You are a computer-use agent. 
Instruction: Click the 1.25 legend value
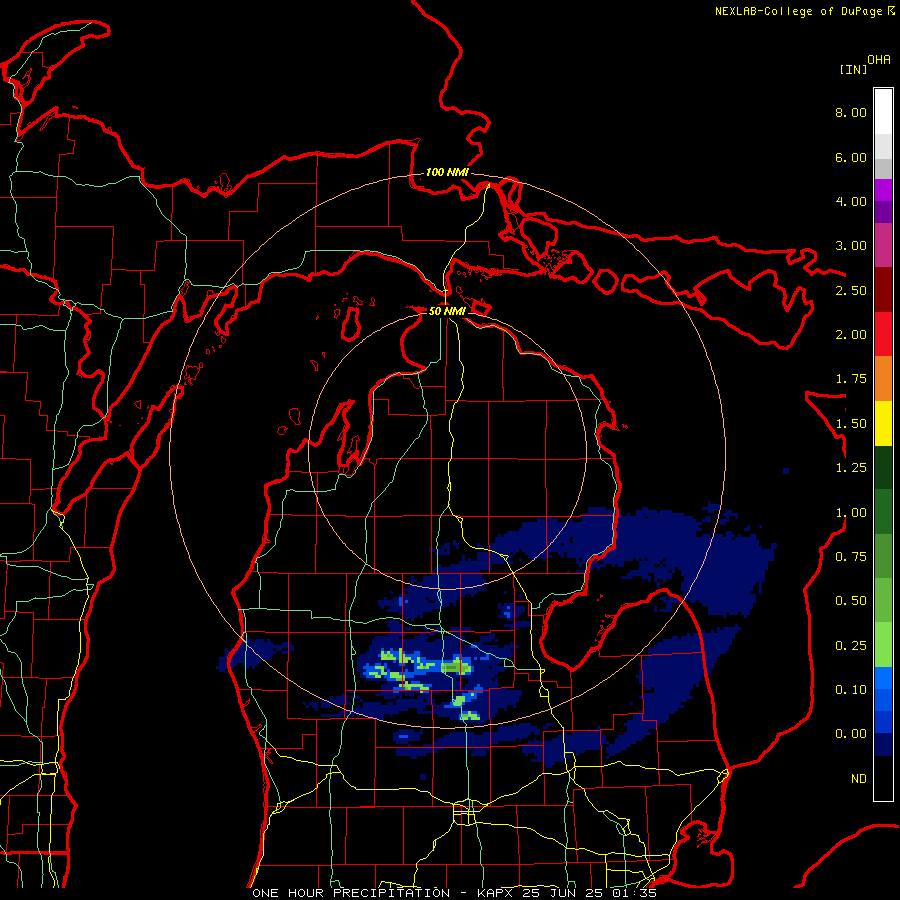coord(851,468)
